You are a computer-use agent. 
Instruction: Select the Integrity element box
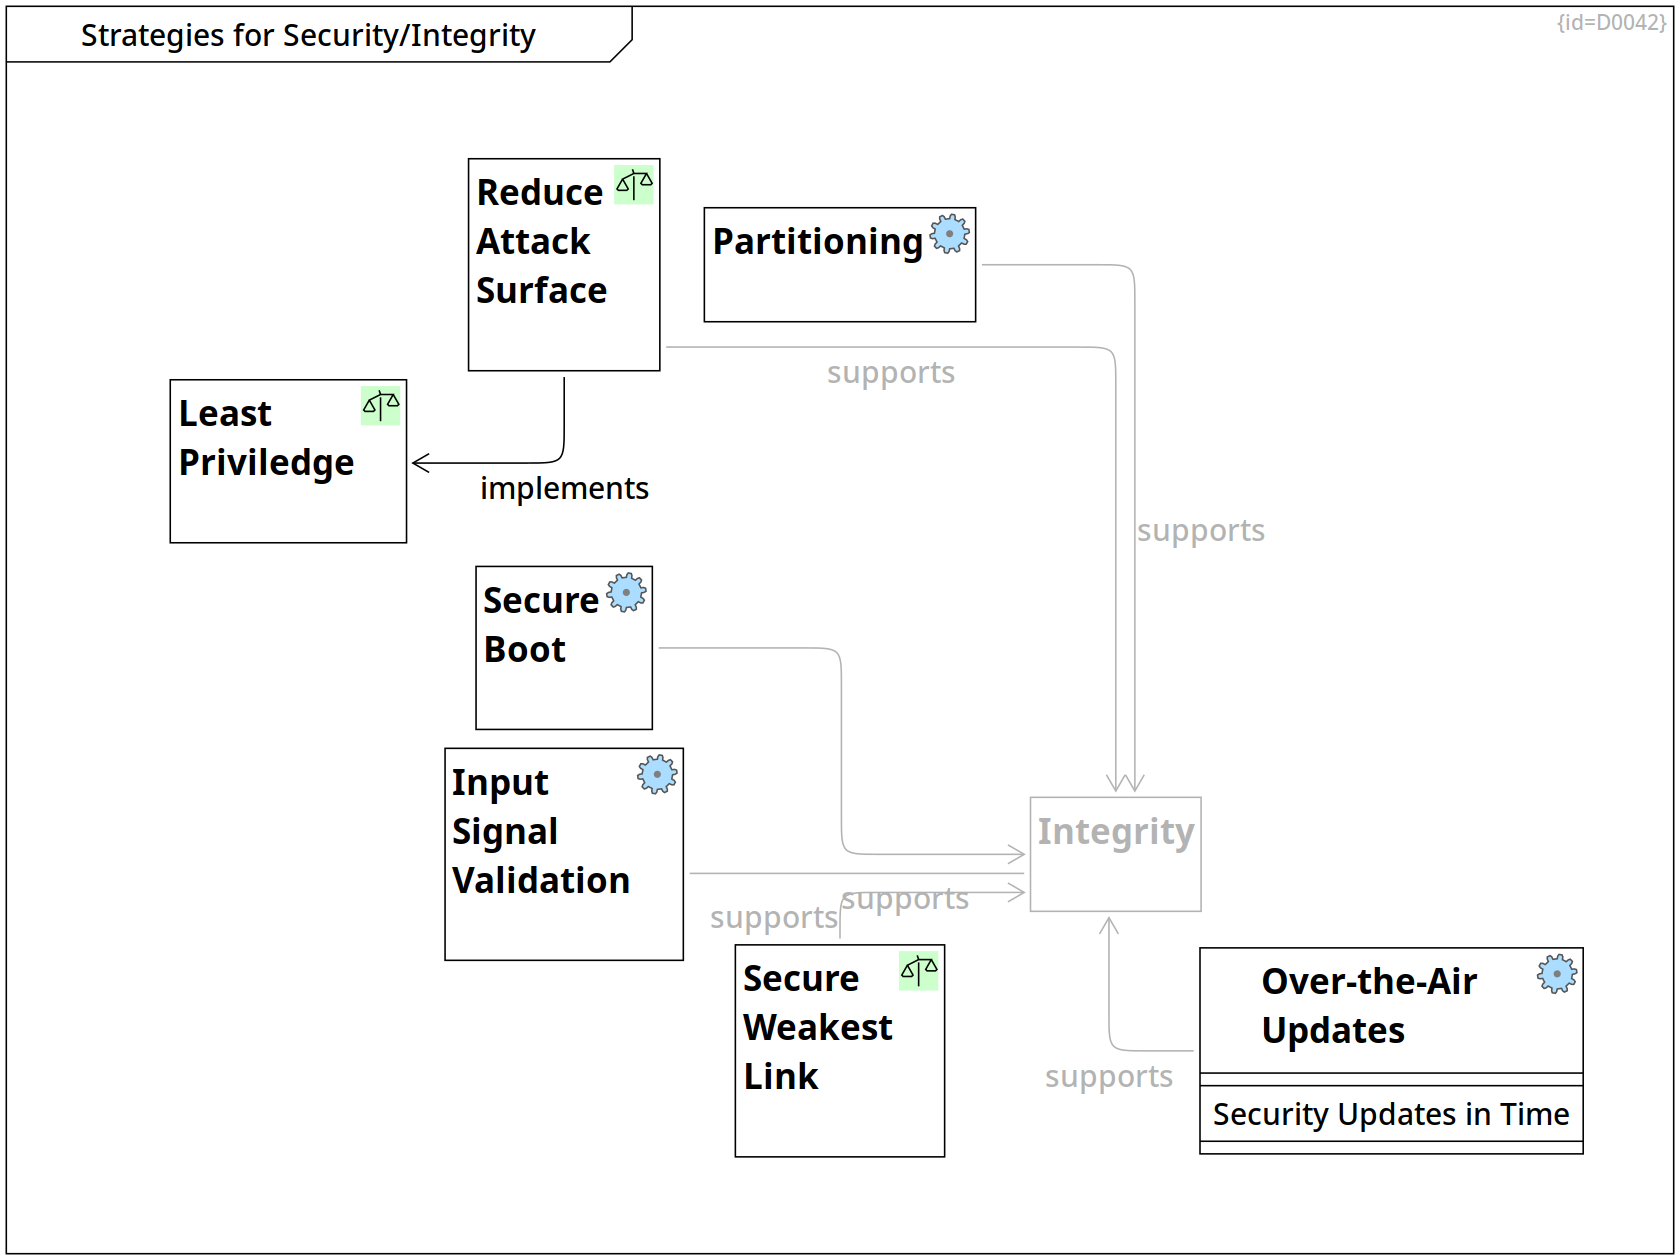[x=1115, y=854]
